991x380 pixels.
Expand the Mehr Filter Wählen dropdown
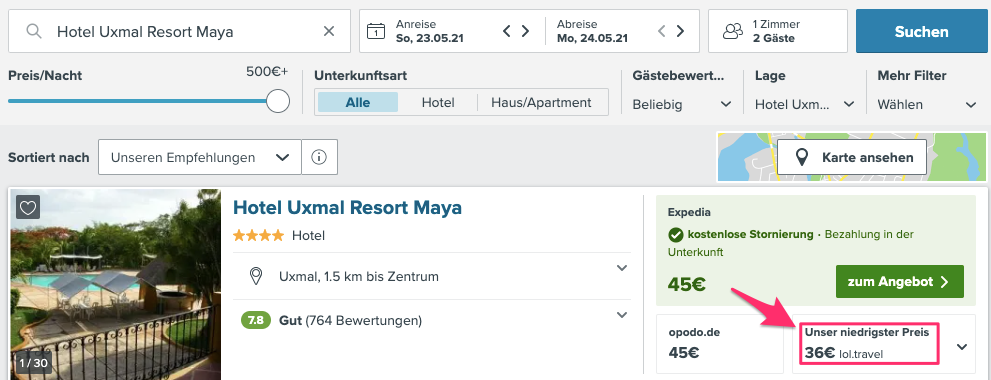(x=927, y=105)
